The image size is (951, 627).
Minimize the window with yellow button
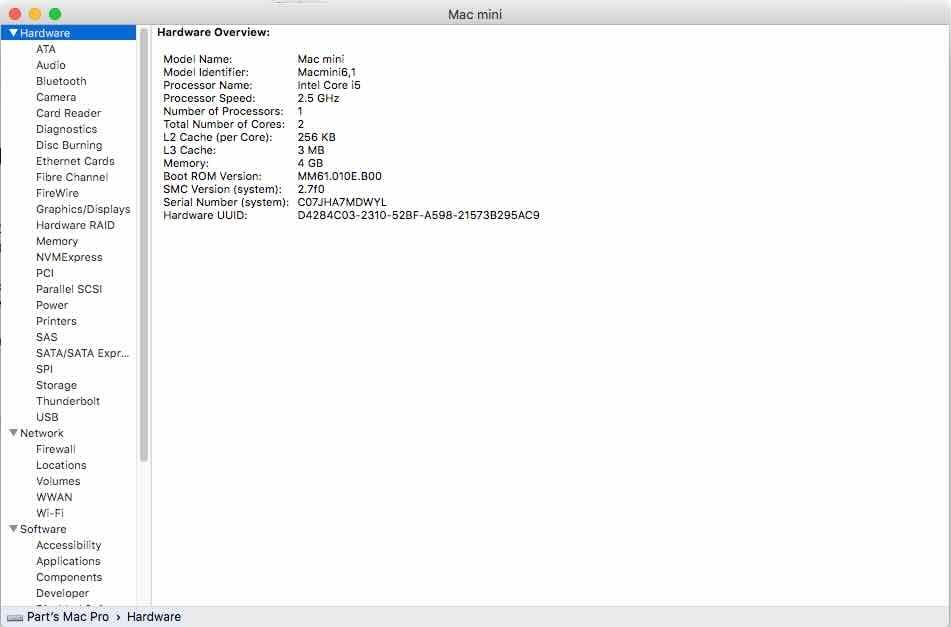(35, 14)
